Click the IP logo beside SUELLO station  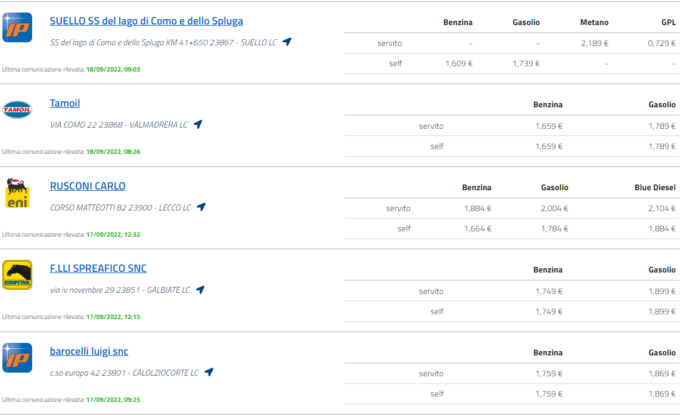pyautogui.click(x=18, y=27)
